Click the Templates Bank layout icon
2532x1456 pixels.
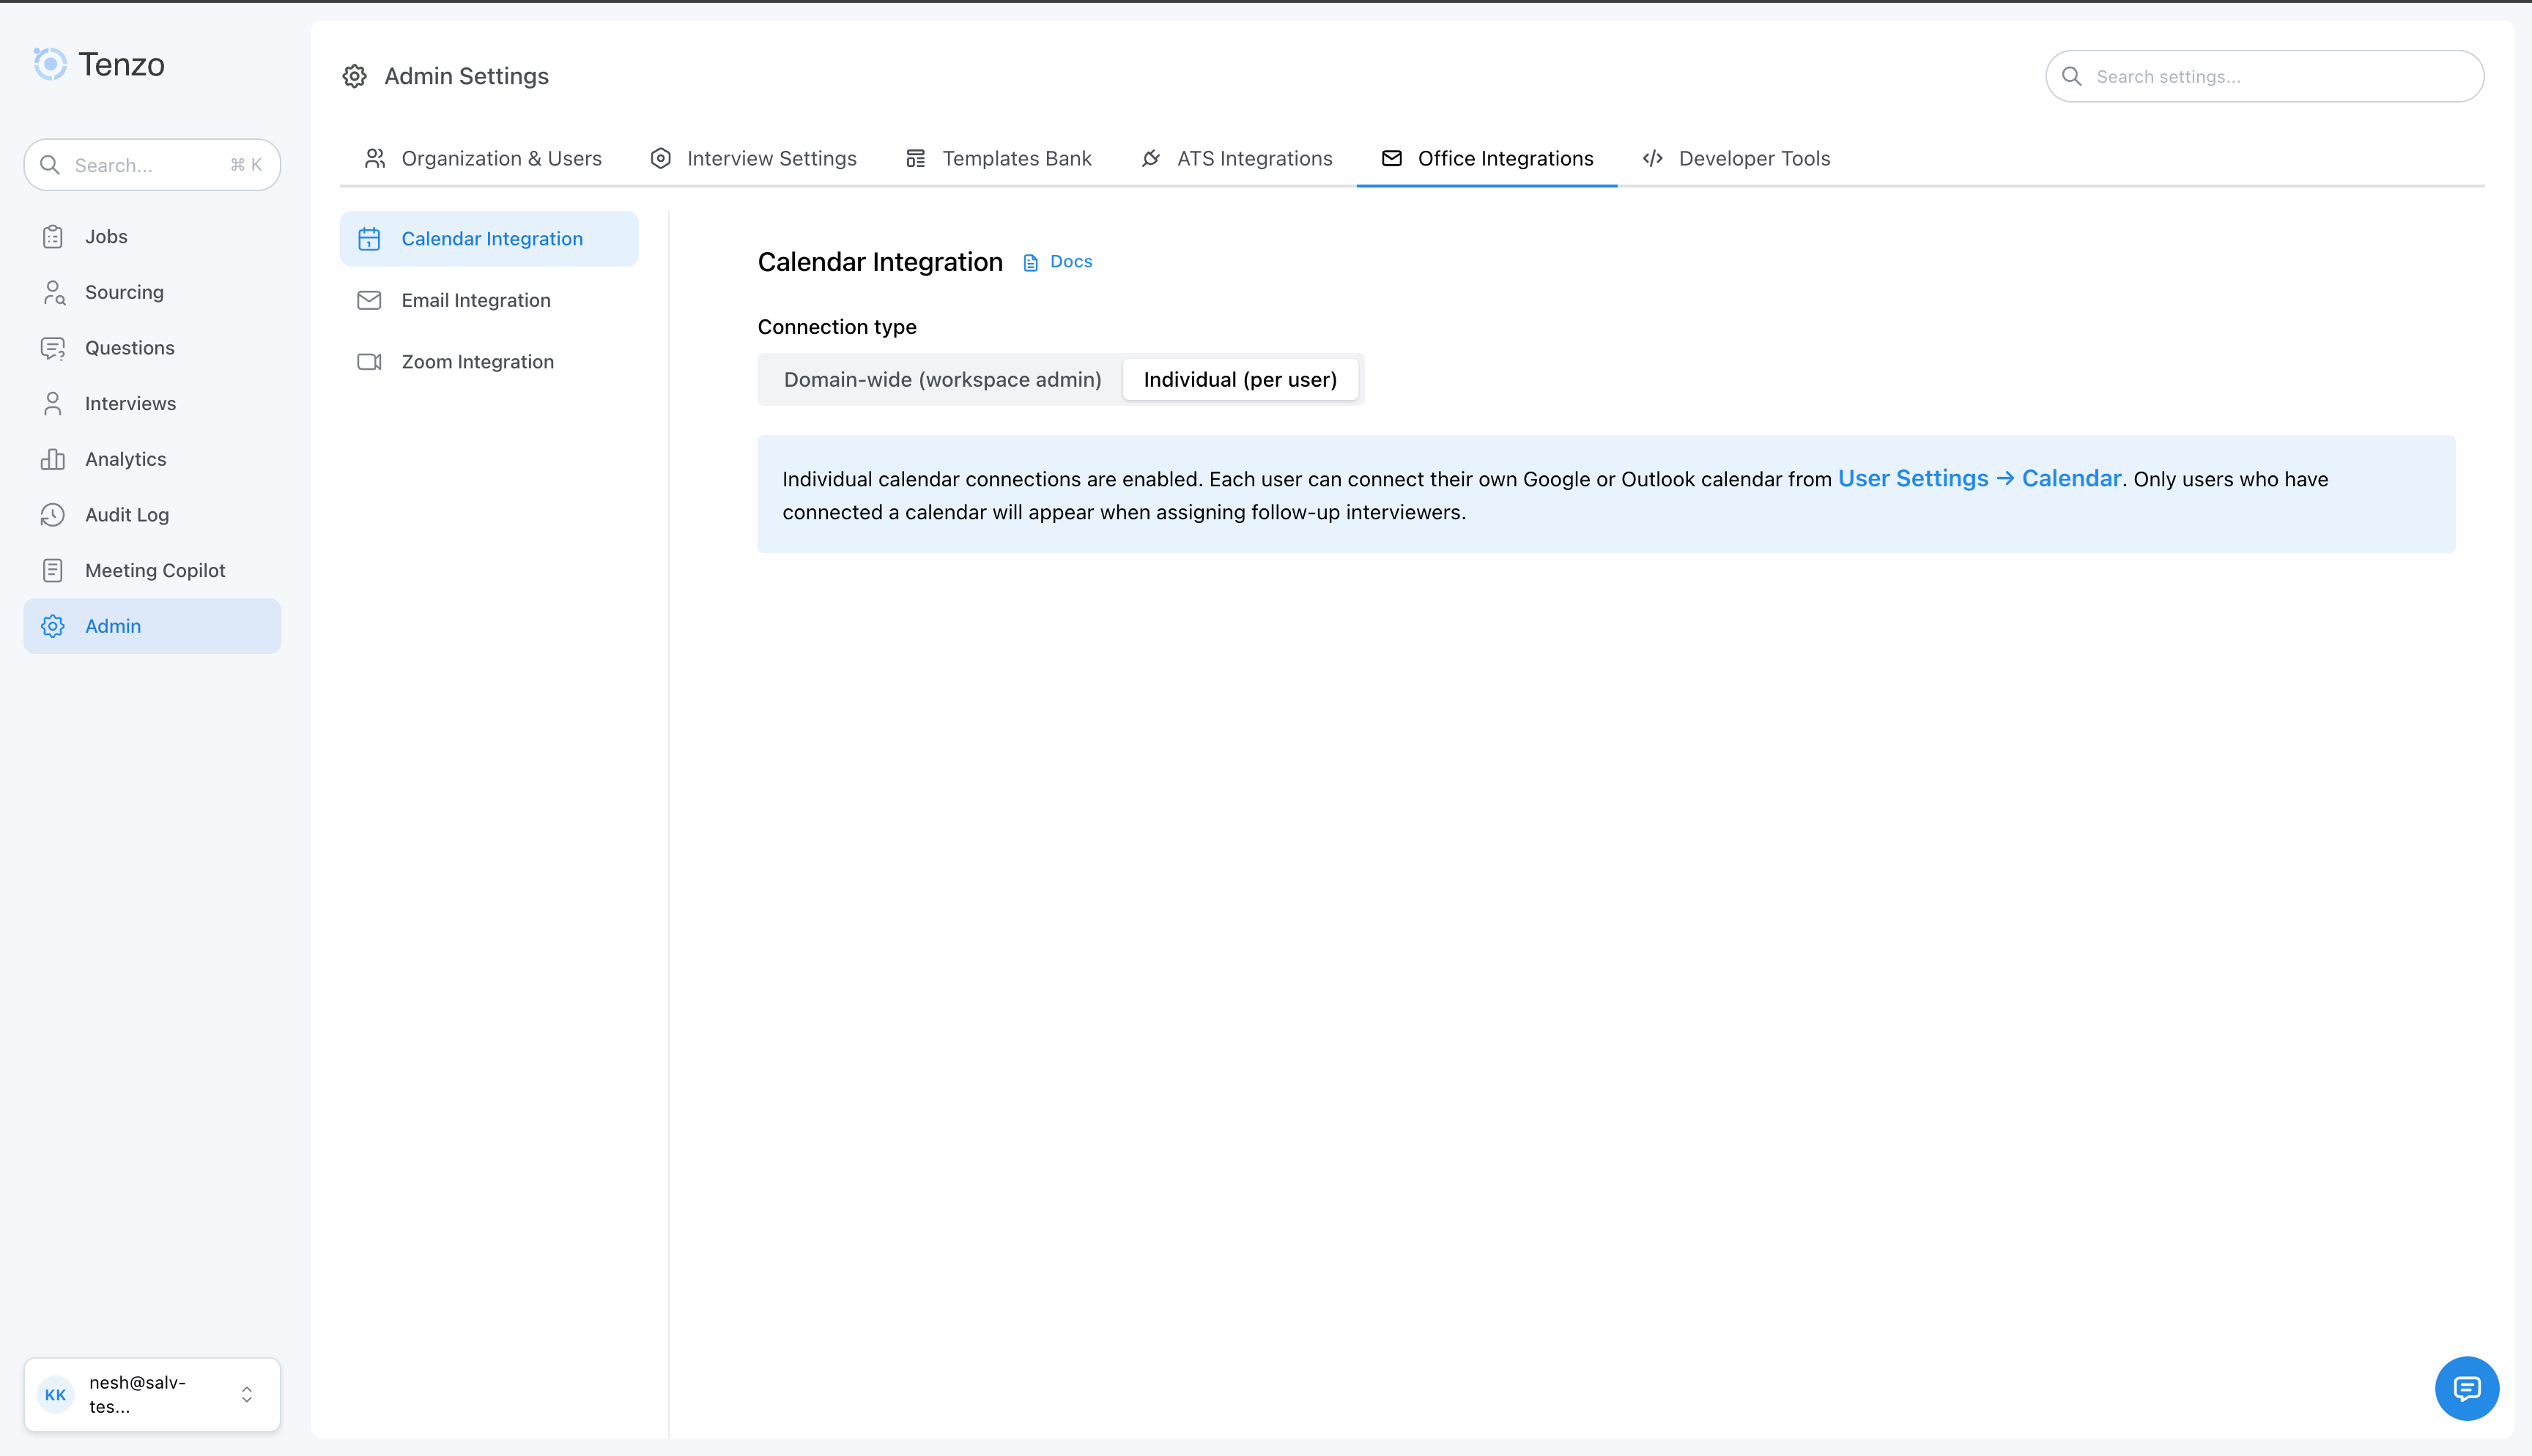coord(916,158)
